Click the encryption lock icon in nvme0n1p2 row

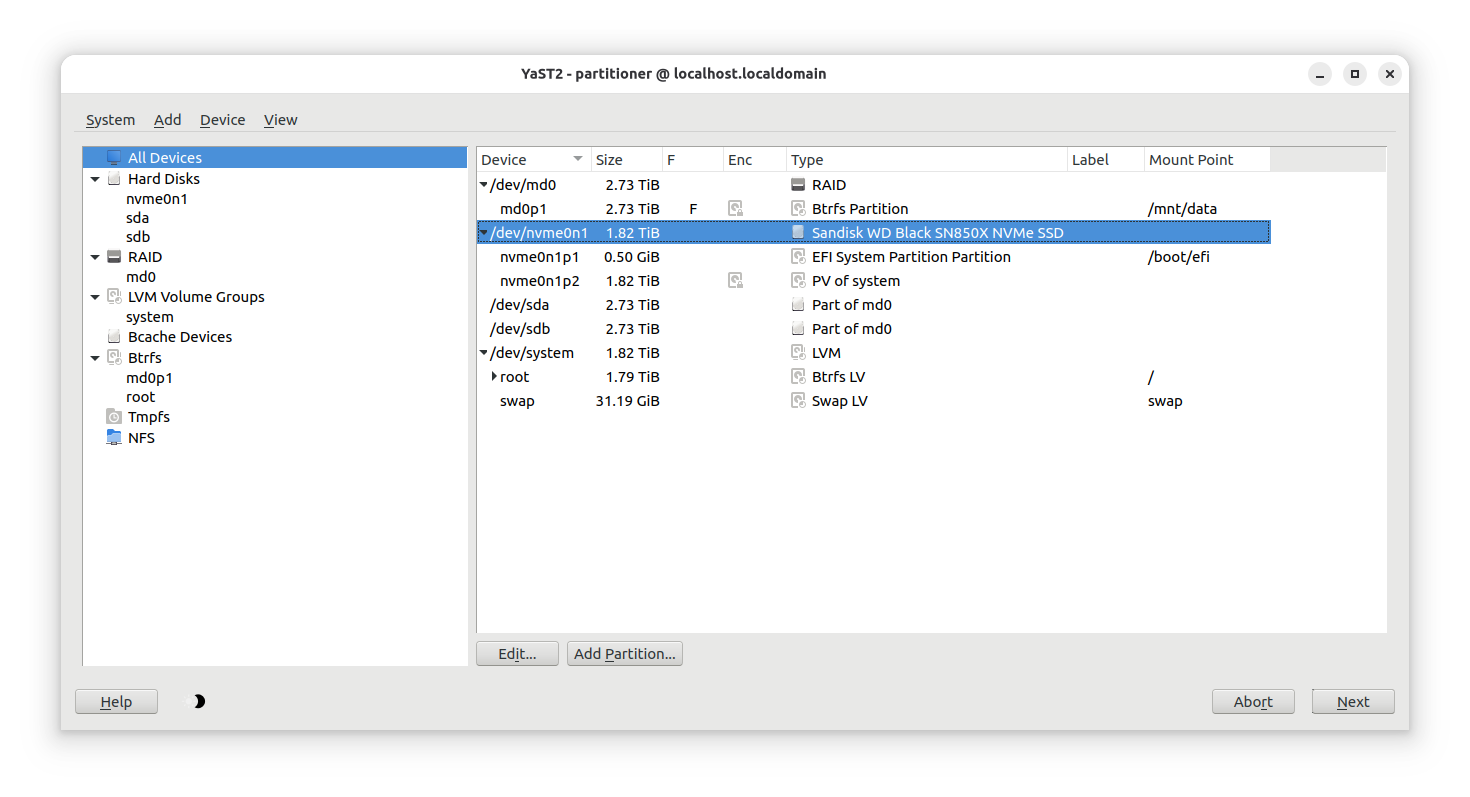(x=735, y=281)
